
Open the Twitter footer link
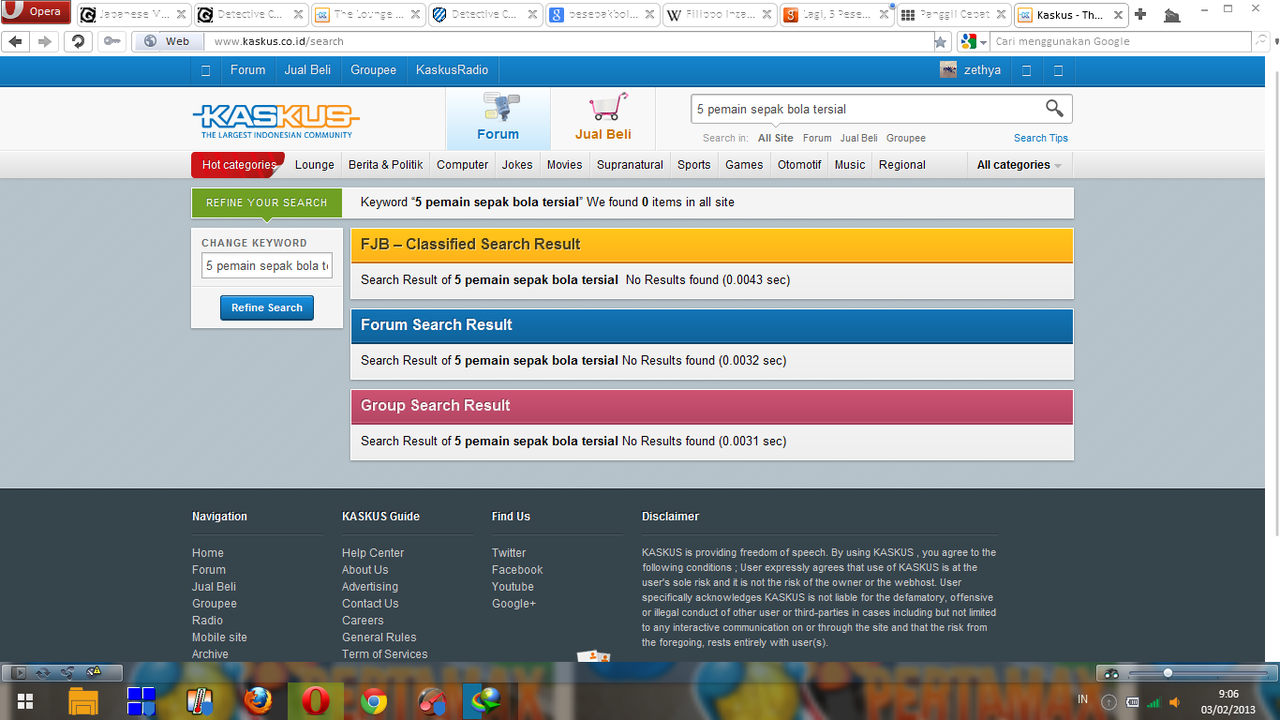[509, 553]
